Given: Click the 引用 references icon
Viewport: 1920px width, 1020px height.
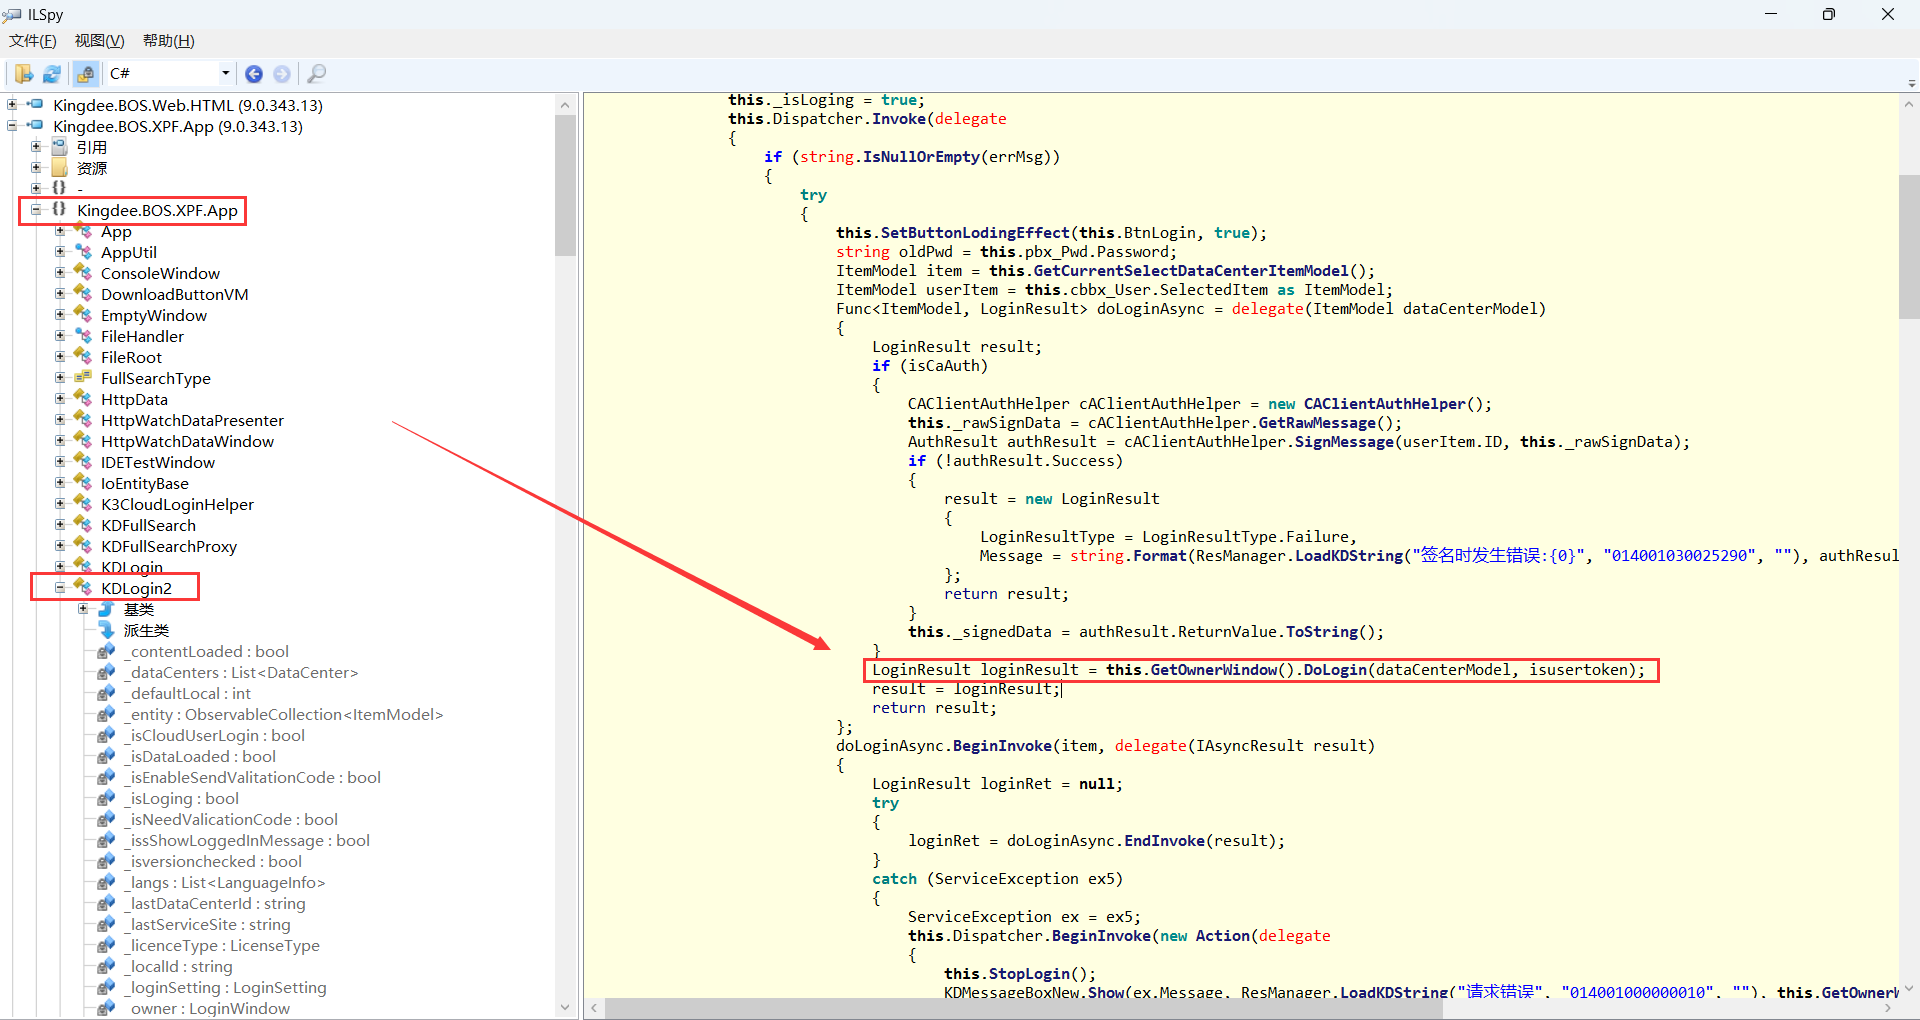Looking at the screenshot, I should 59,146.
